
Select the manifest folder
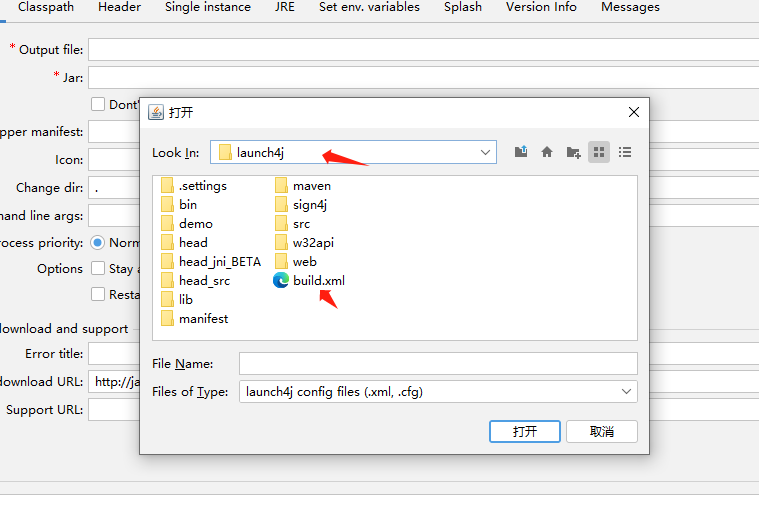coord(195,319)
